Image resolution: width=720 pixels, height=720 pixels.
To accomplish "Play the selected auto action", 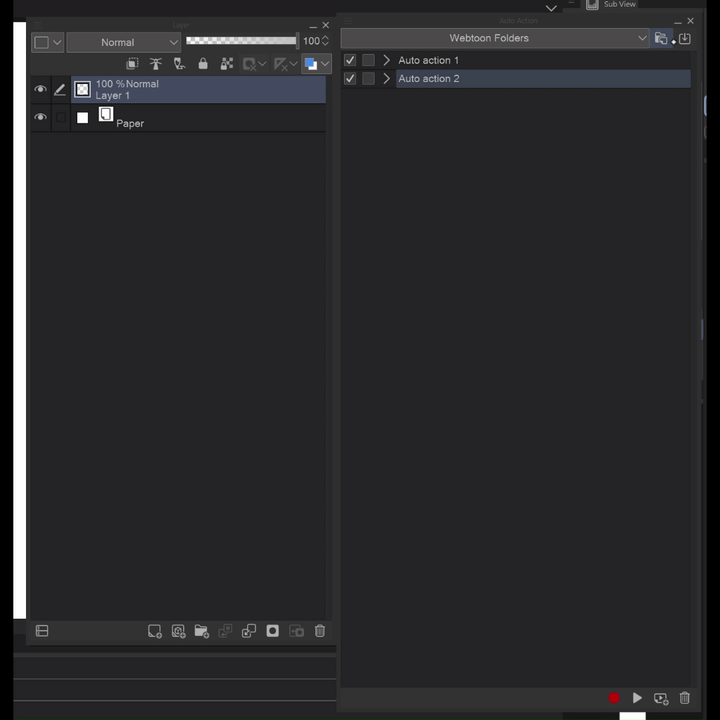I will click(x=637, y=698).
